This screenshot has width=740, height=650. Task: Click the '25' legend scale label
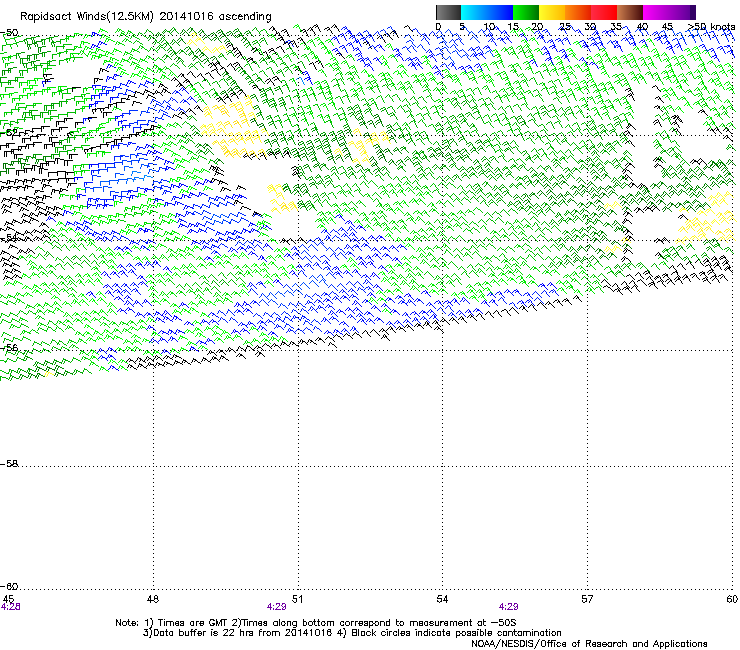point(564,27)
